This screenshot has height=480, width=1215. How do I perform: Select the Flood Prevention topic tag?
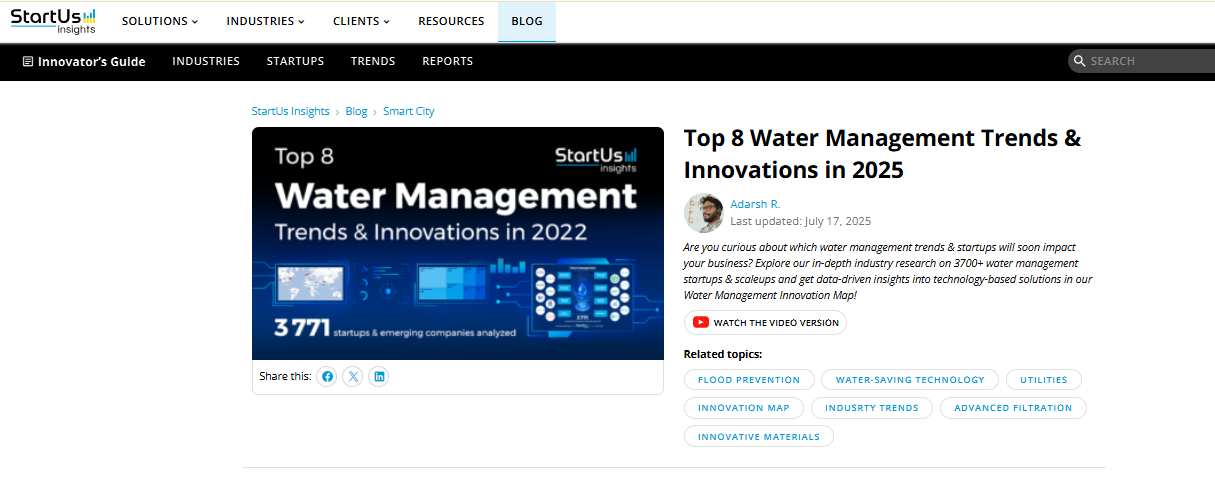749,380
